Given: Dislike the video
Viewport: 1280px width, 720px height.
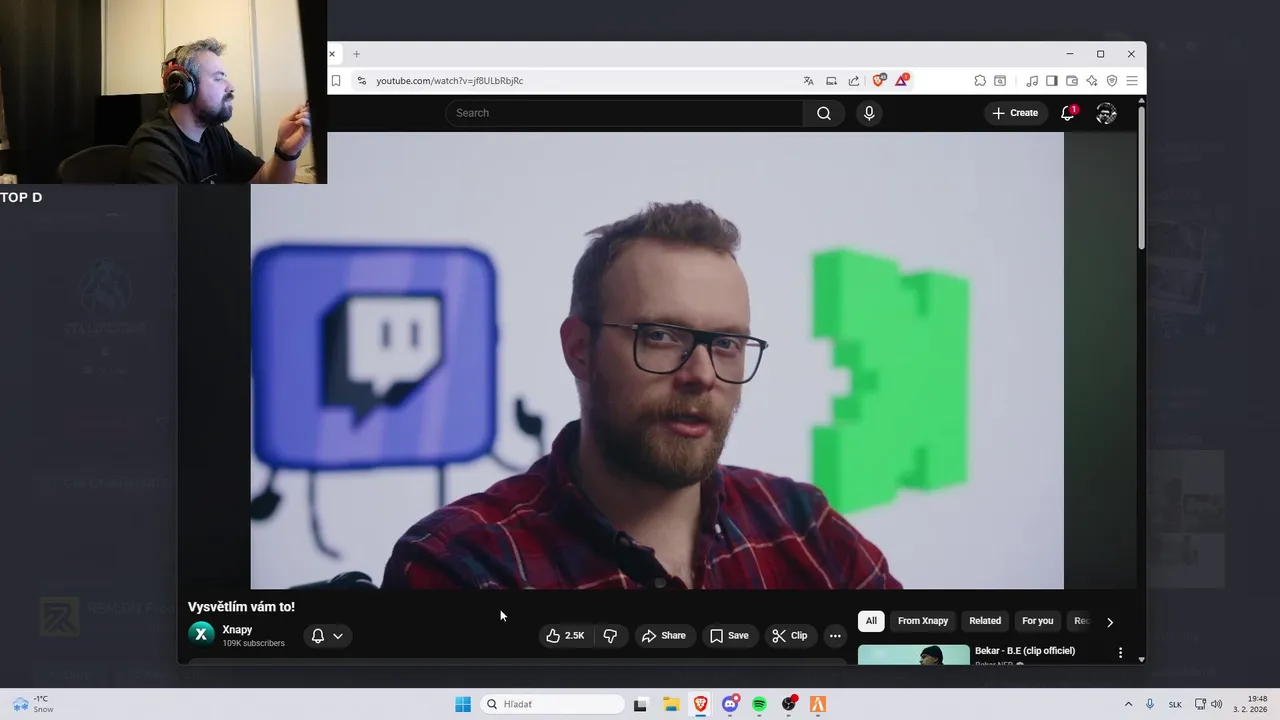Looking at the screenshot, I should 610,635.
